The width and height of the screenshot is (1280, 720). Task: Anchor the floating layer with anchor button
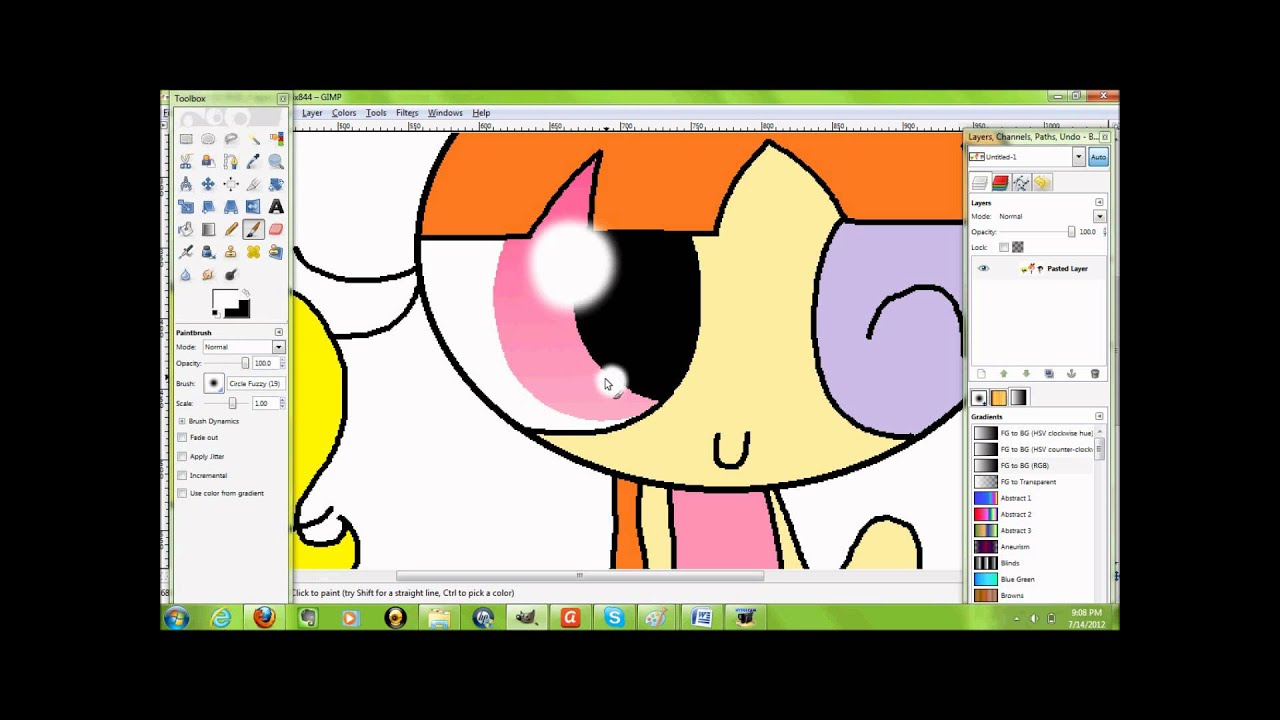pyautogui.click(x=1071, y=374)
